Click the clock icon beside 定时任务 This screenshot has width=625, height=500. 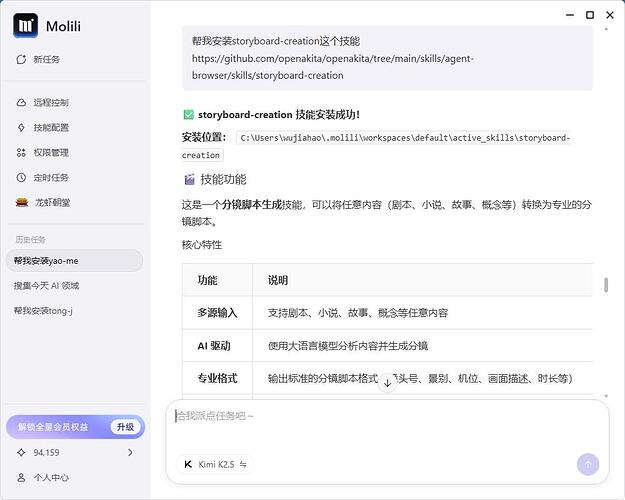point(21,177)
